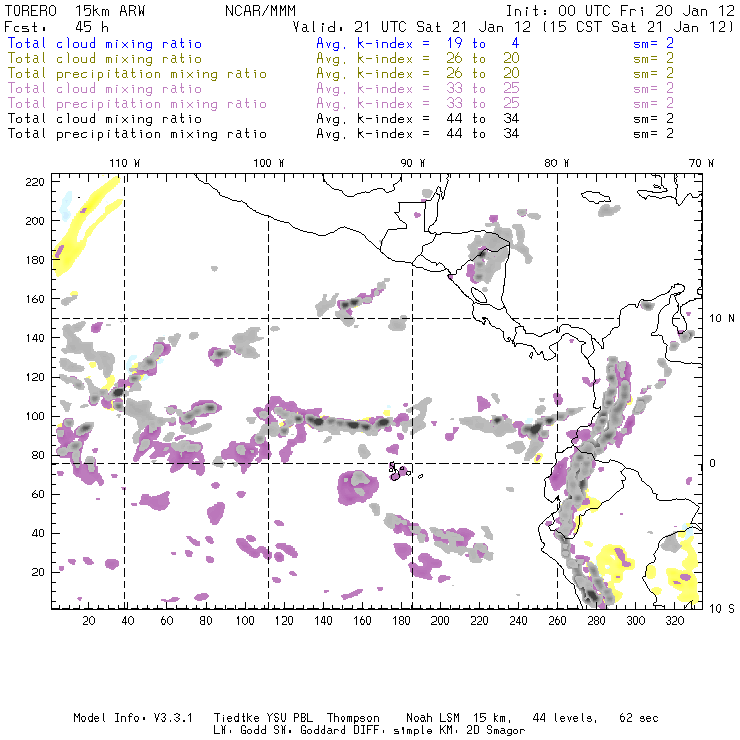Click the "Valid: 21 UTC Sat 21 Jan 12" text

[x=412, y=27]
